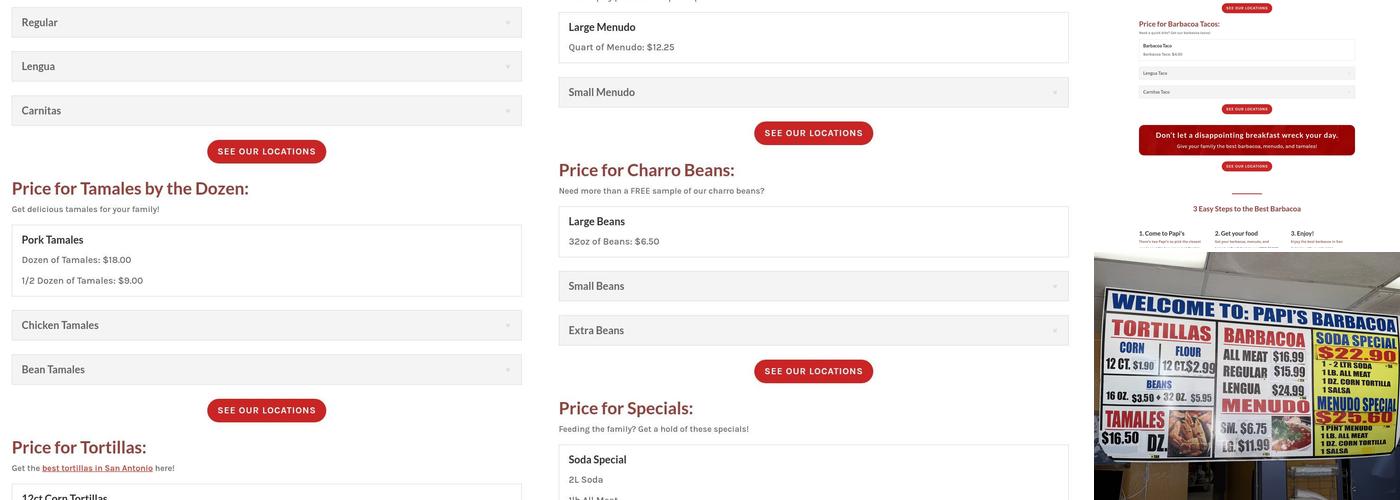1400x500 pixels.
Task: Click the plus icon beside Chicken Tamales
Action: point(507,326)
